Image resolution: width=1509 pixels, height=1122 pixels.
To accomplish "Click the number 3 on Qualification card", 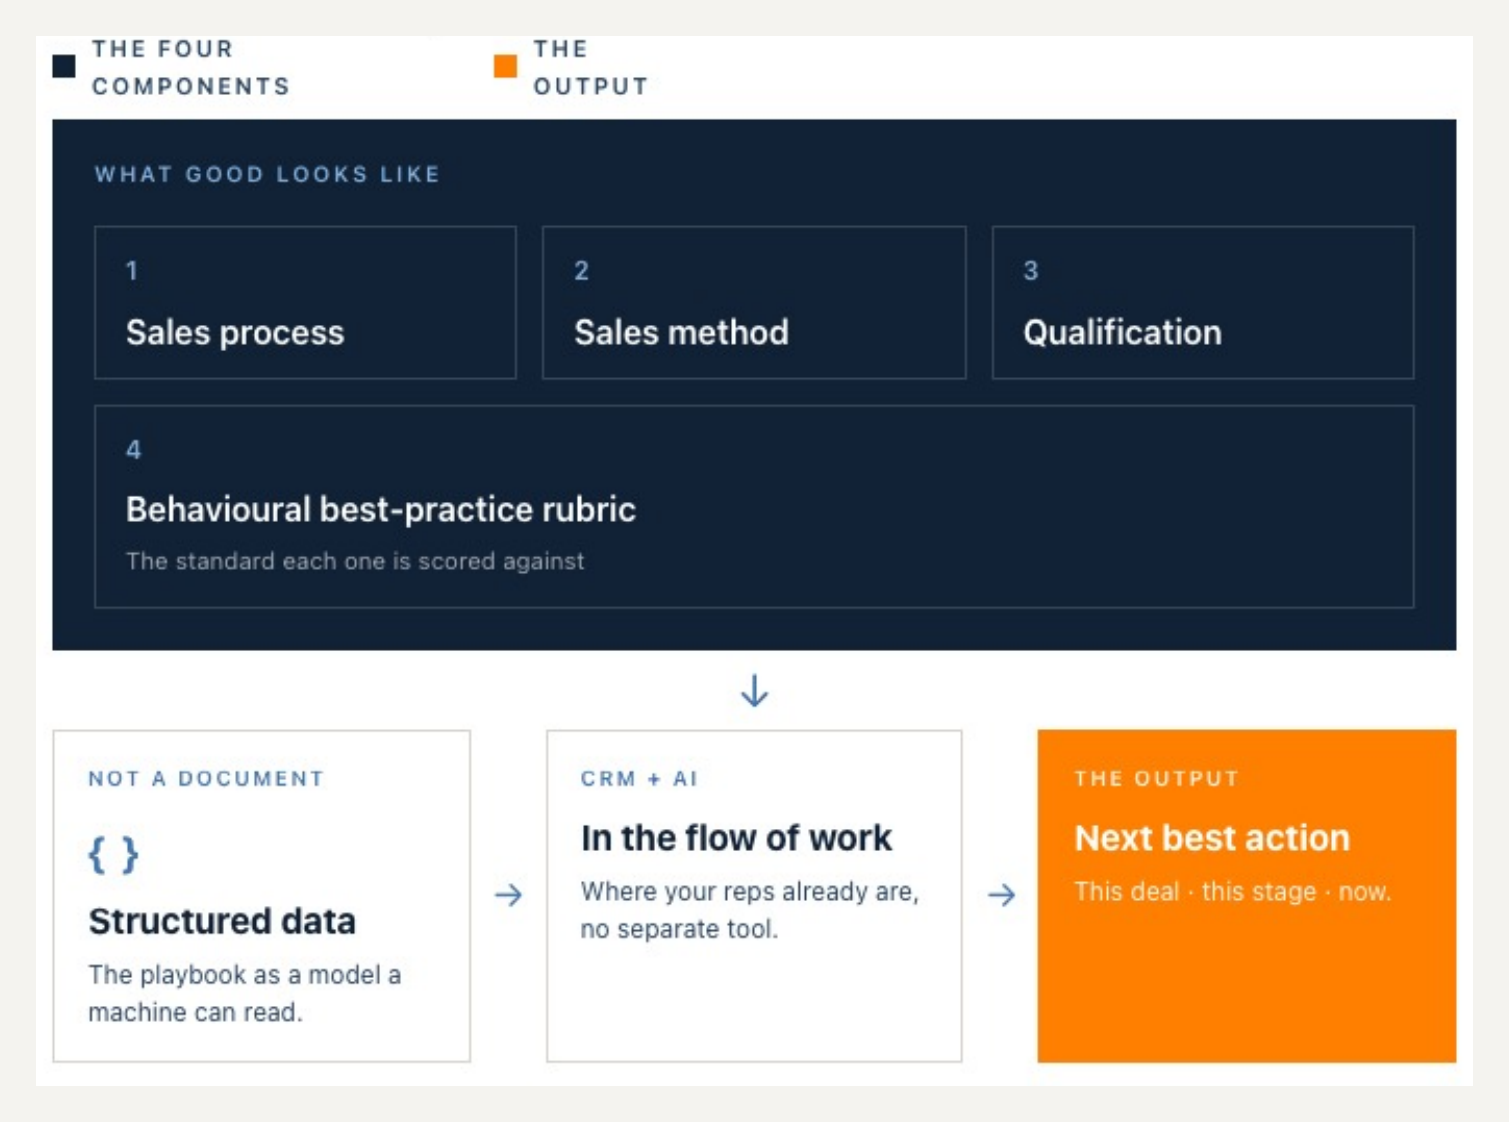I will click(x=1031, y=271).
